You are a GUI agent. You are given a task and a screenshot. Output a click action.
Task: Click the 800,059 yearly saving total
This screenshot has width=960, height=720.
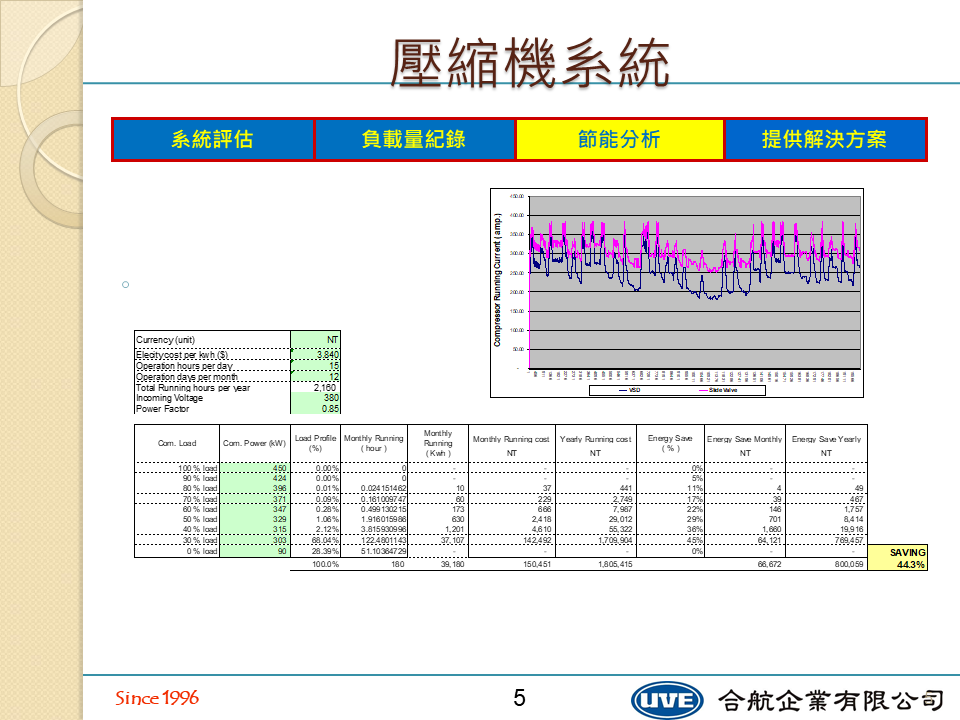point(849,564)
